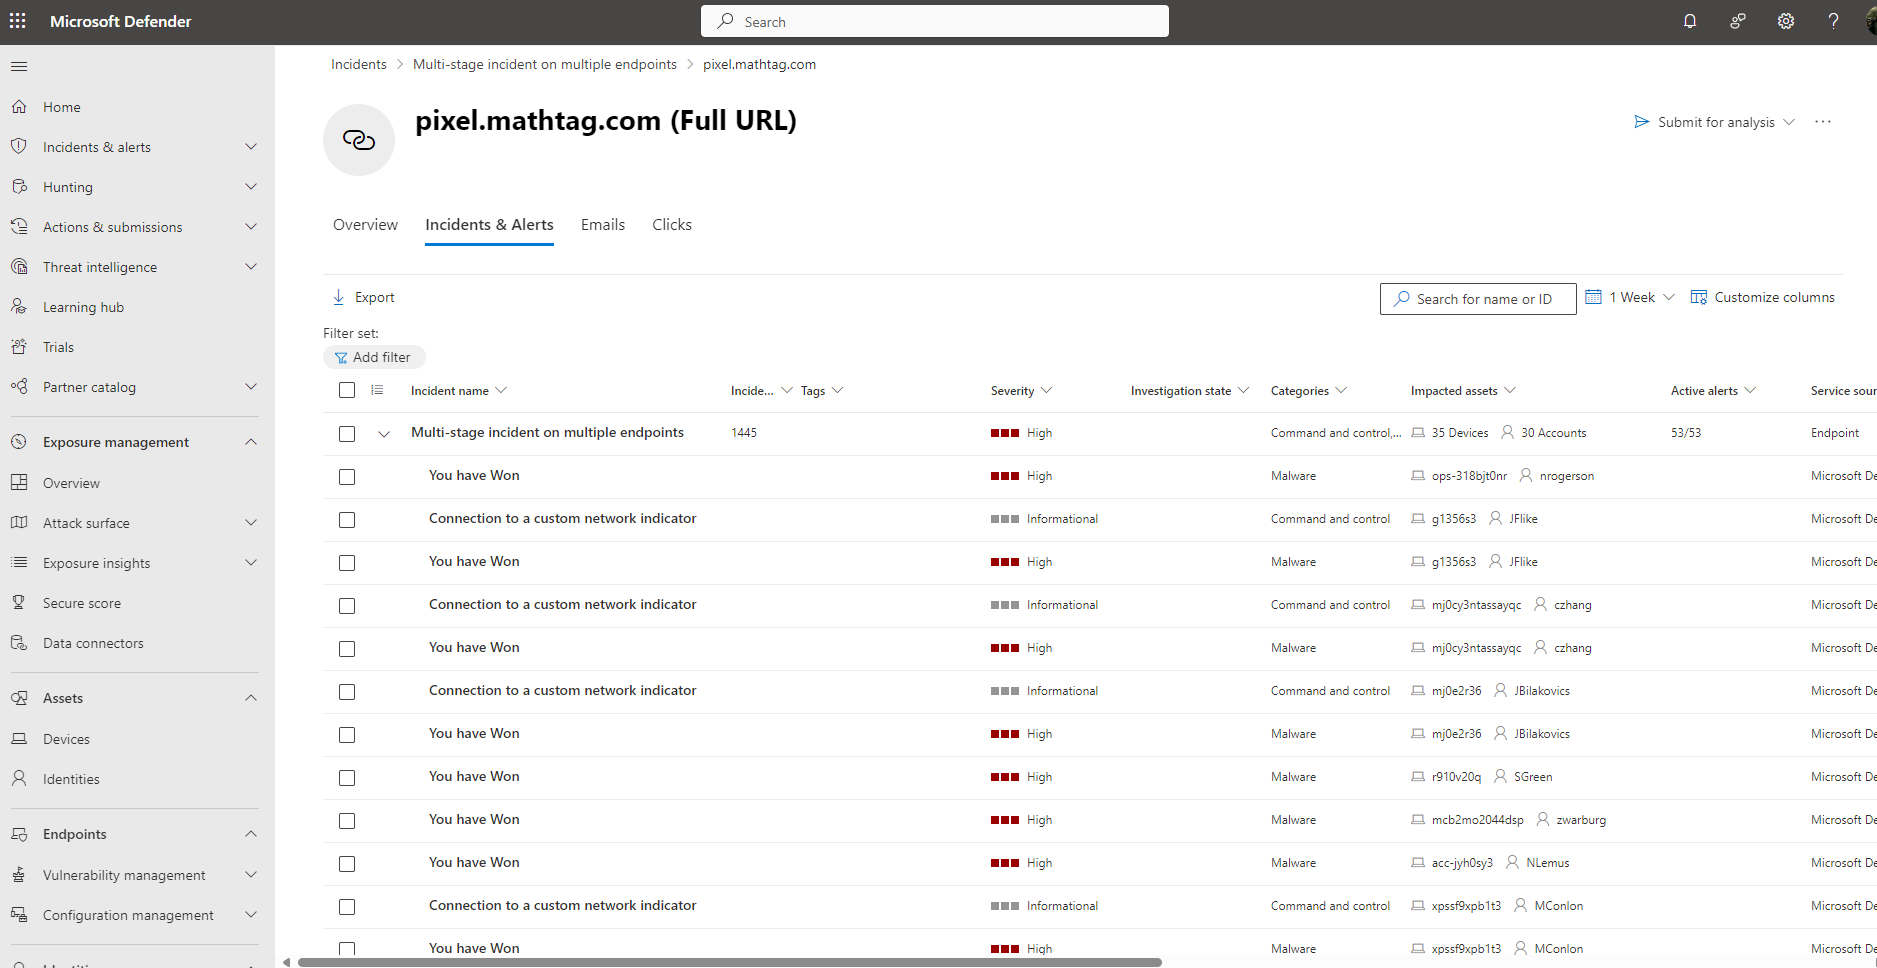Image resolution: width=1877 pixels, height=968 pixels.
Task: Click the Threat intelligence icon
Action: [19, 267]
